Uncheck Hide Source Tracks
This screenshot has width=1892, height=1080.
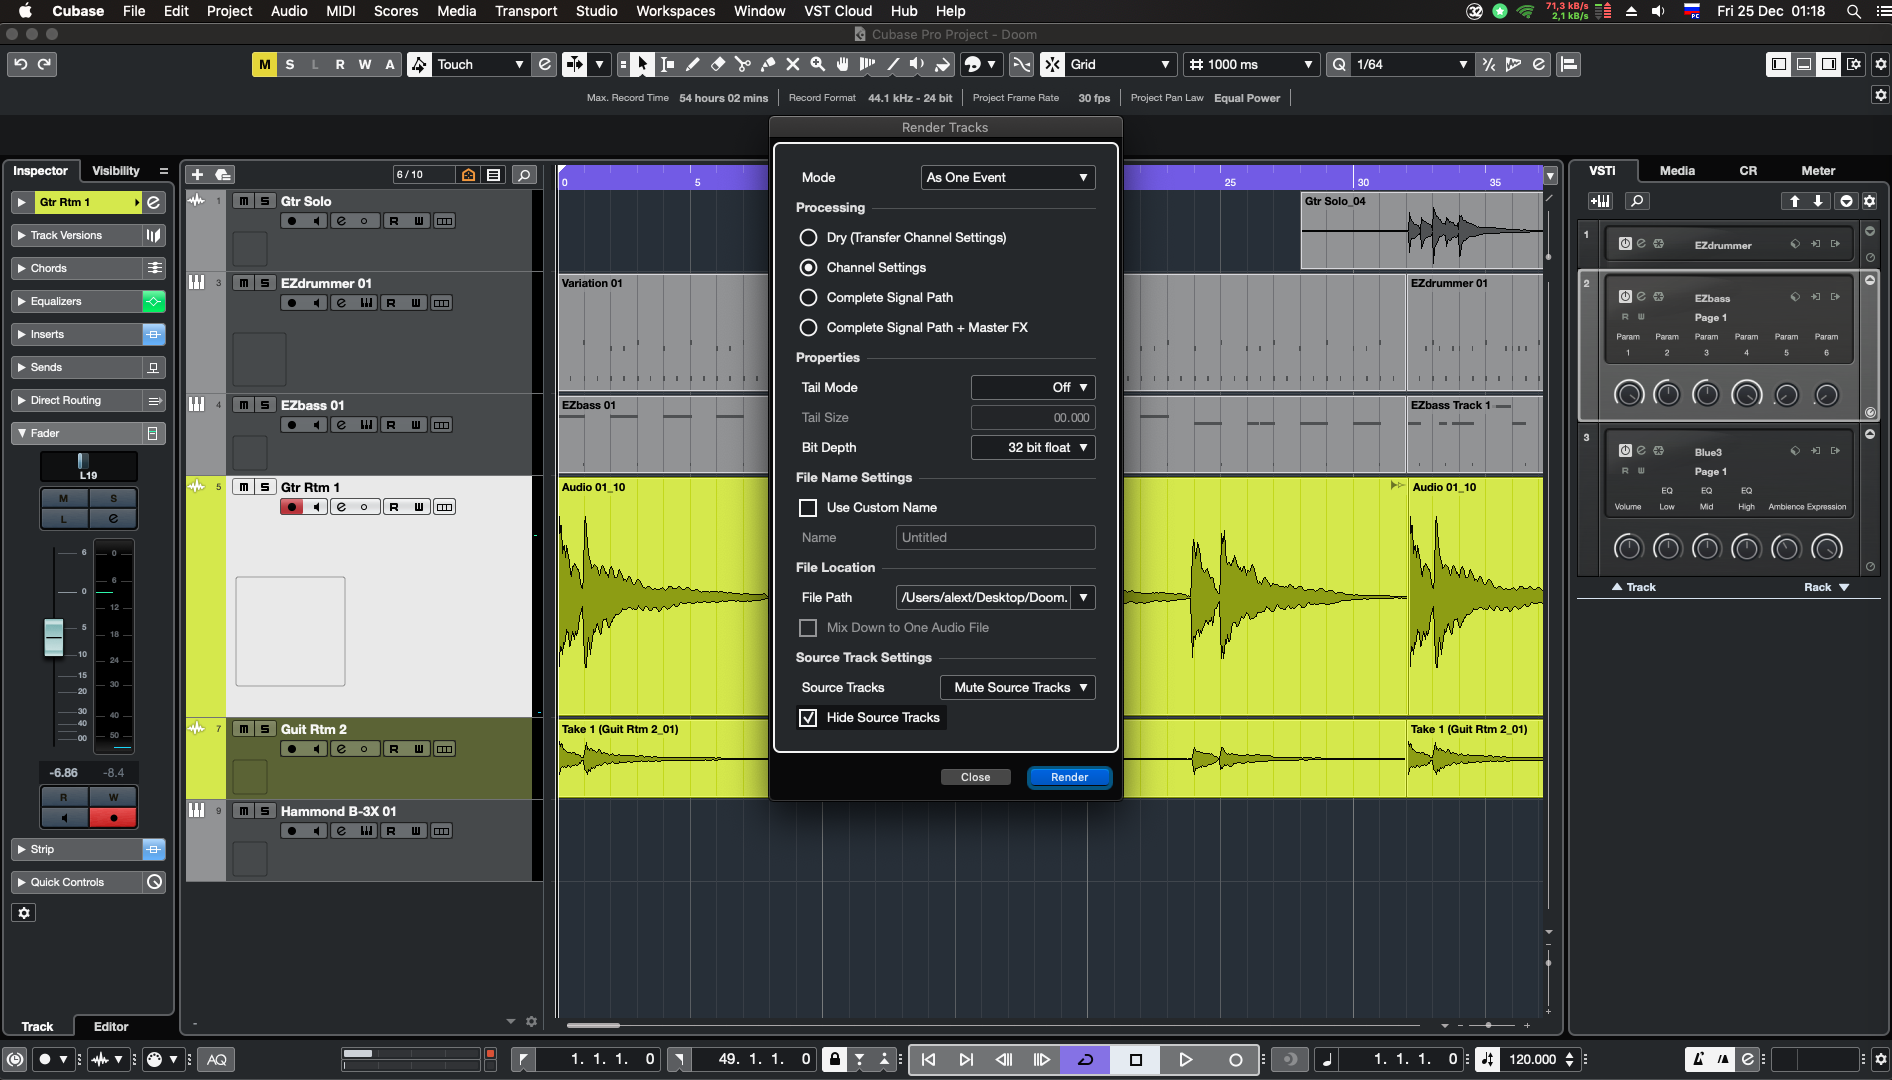click(808, 718)
